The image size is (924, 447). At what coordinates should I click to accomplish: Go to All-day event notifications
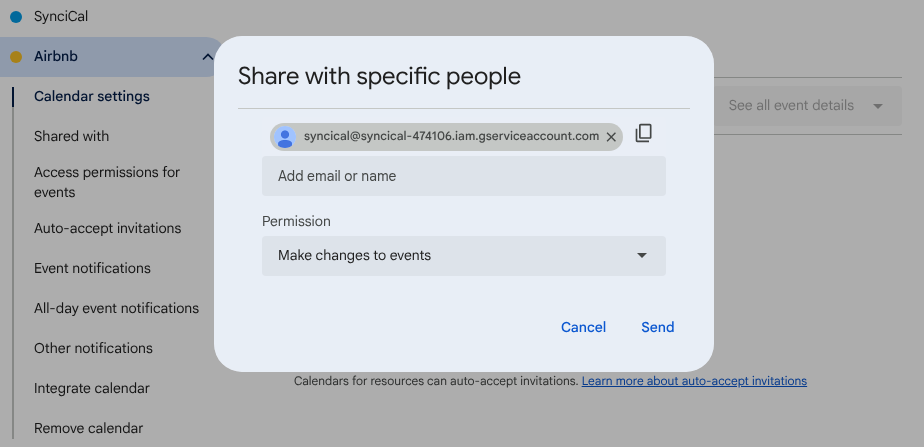[x=116, y=308]
